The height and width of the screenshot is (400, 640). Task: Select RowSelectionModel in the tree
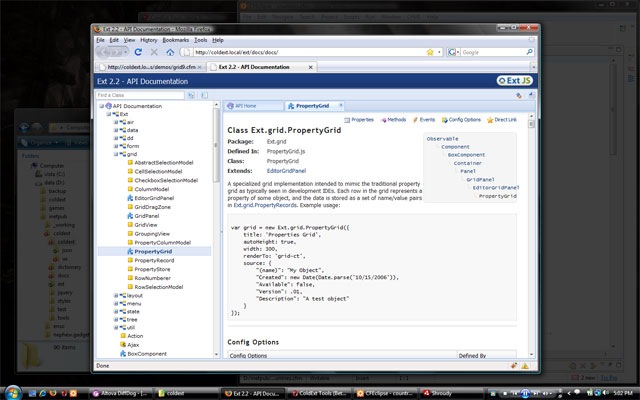[x=159, y=287]
